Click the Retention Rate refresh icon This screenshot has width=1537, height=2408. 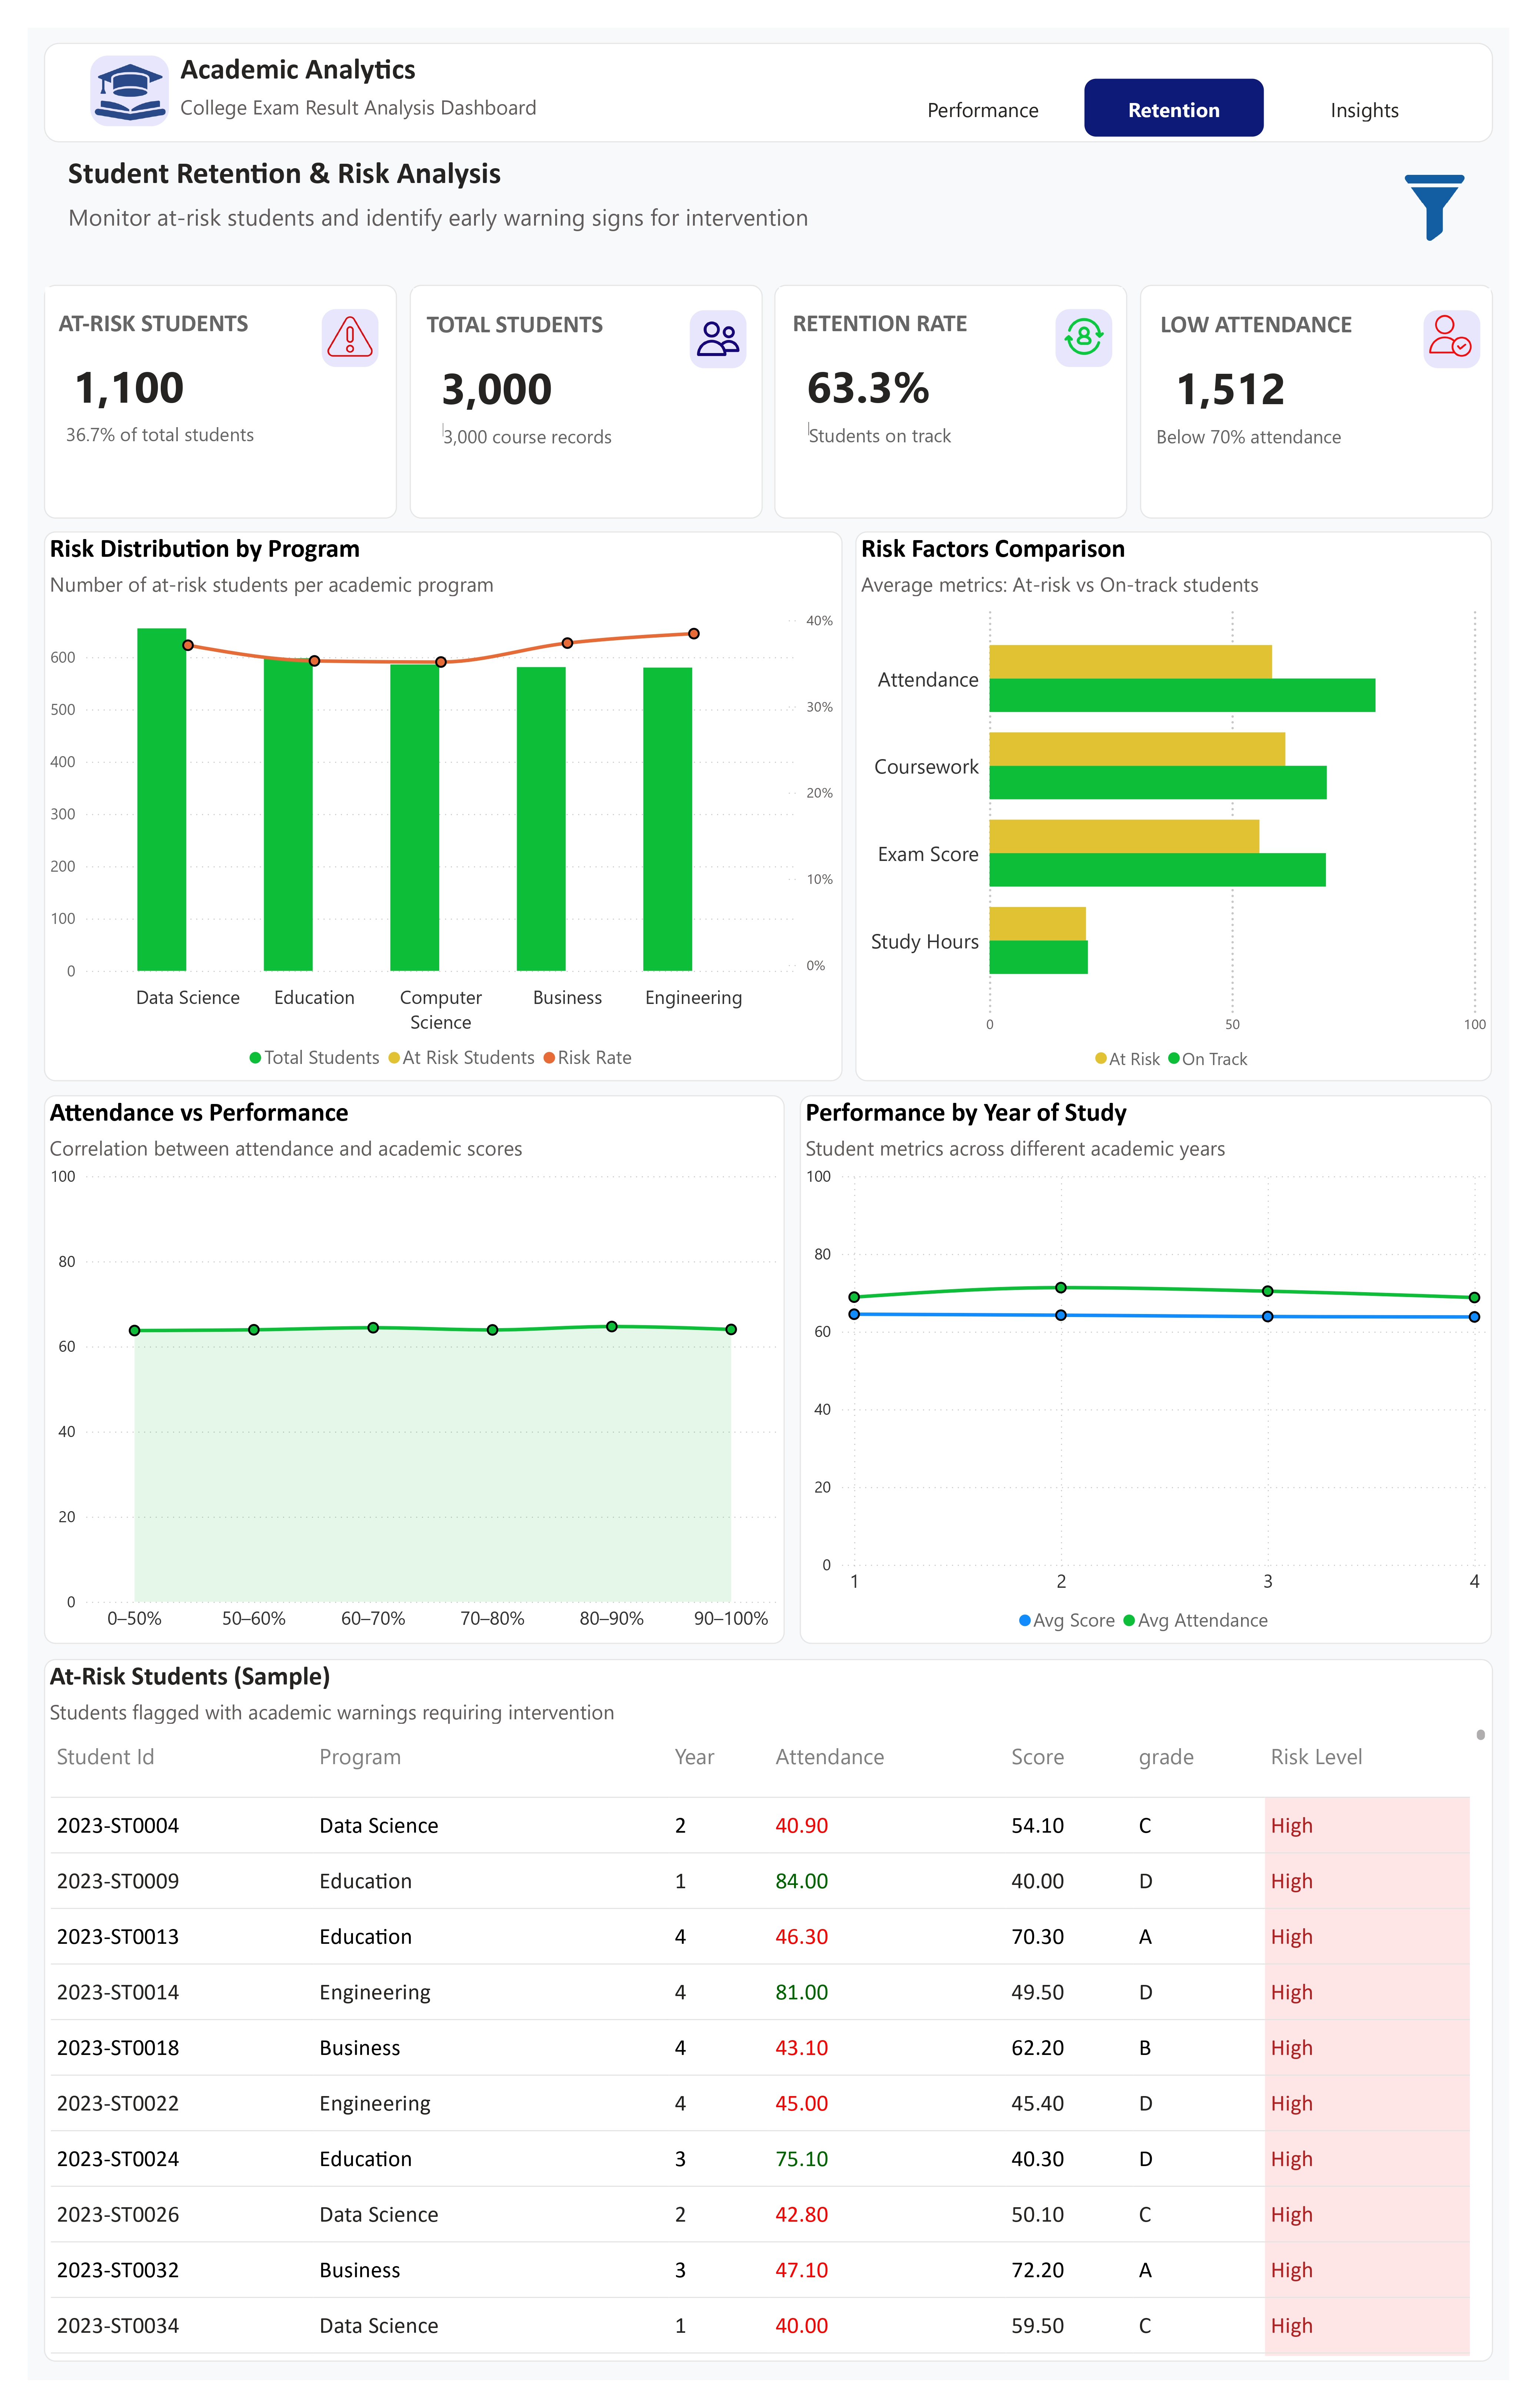pyautogui.click(x=1084, y=338)
